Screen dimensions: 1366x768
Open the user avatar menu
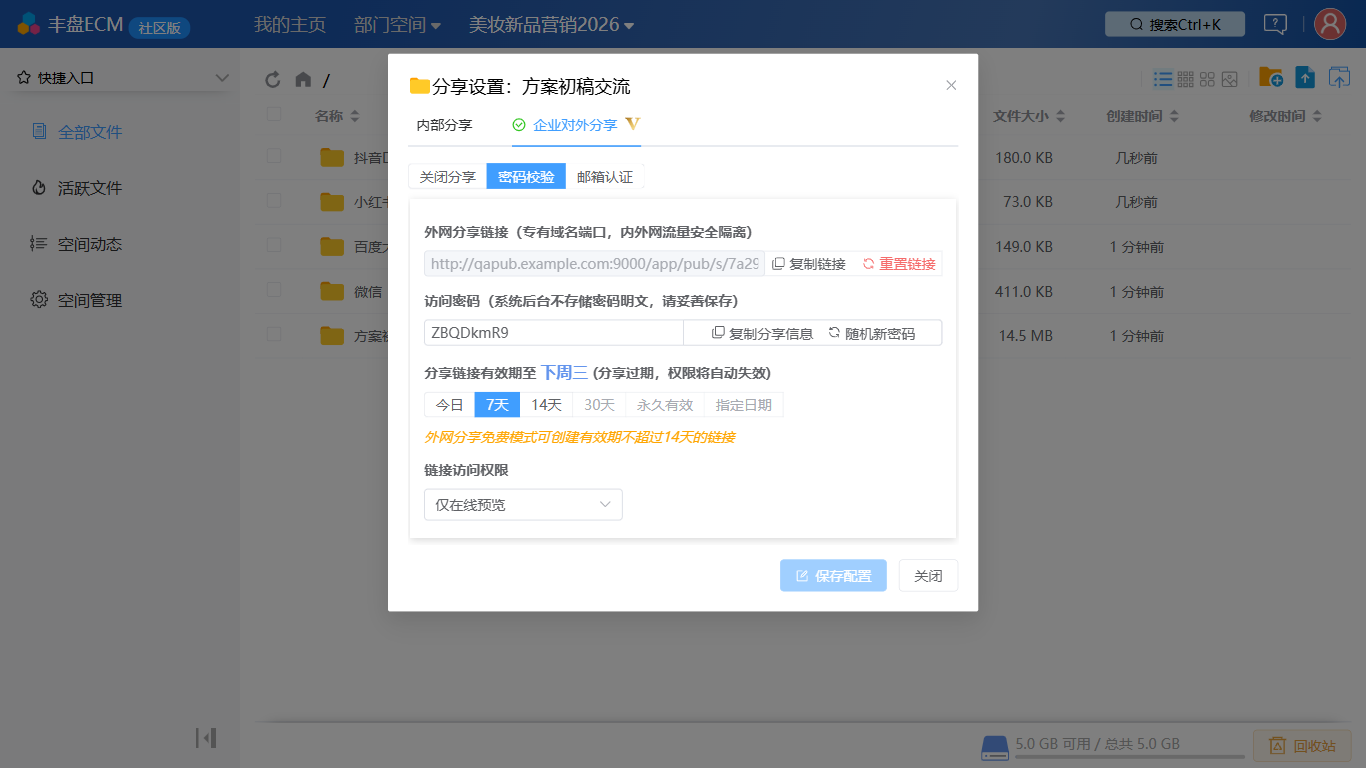(x=1330, y=24)
